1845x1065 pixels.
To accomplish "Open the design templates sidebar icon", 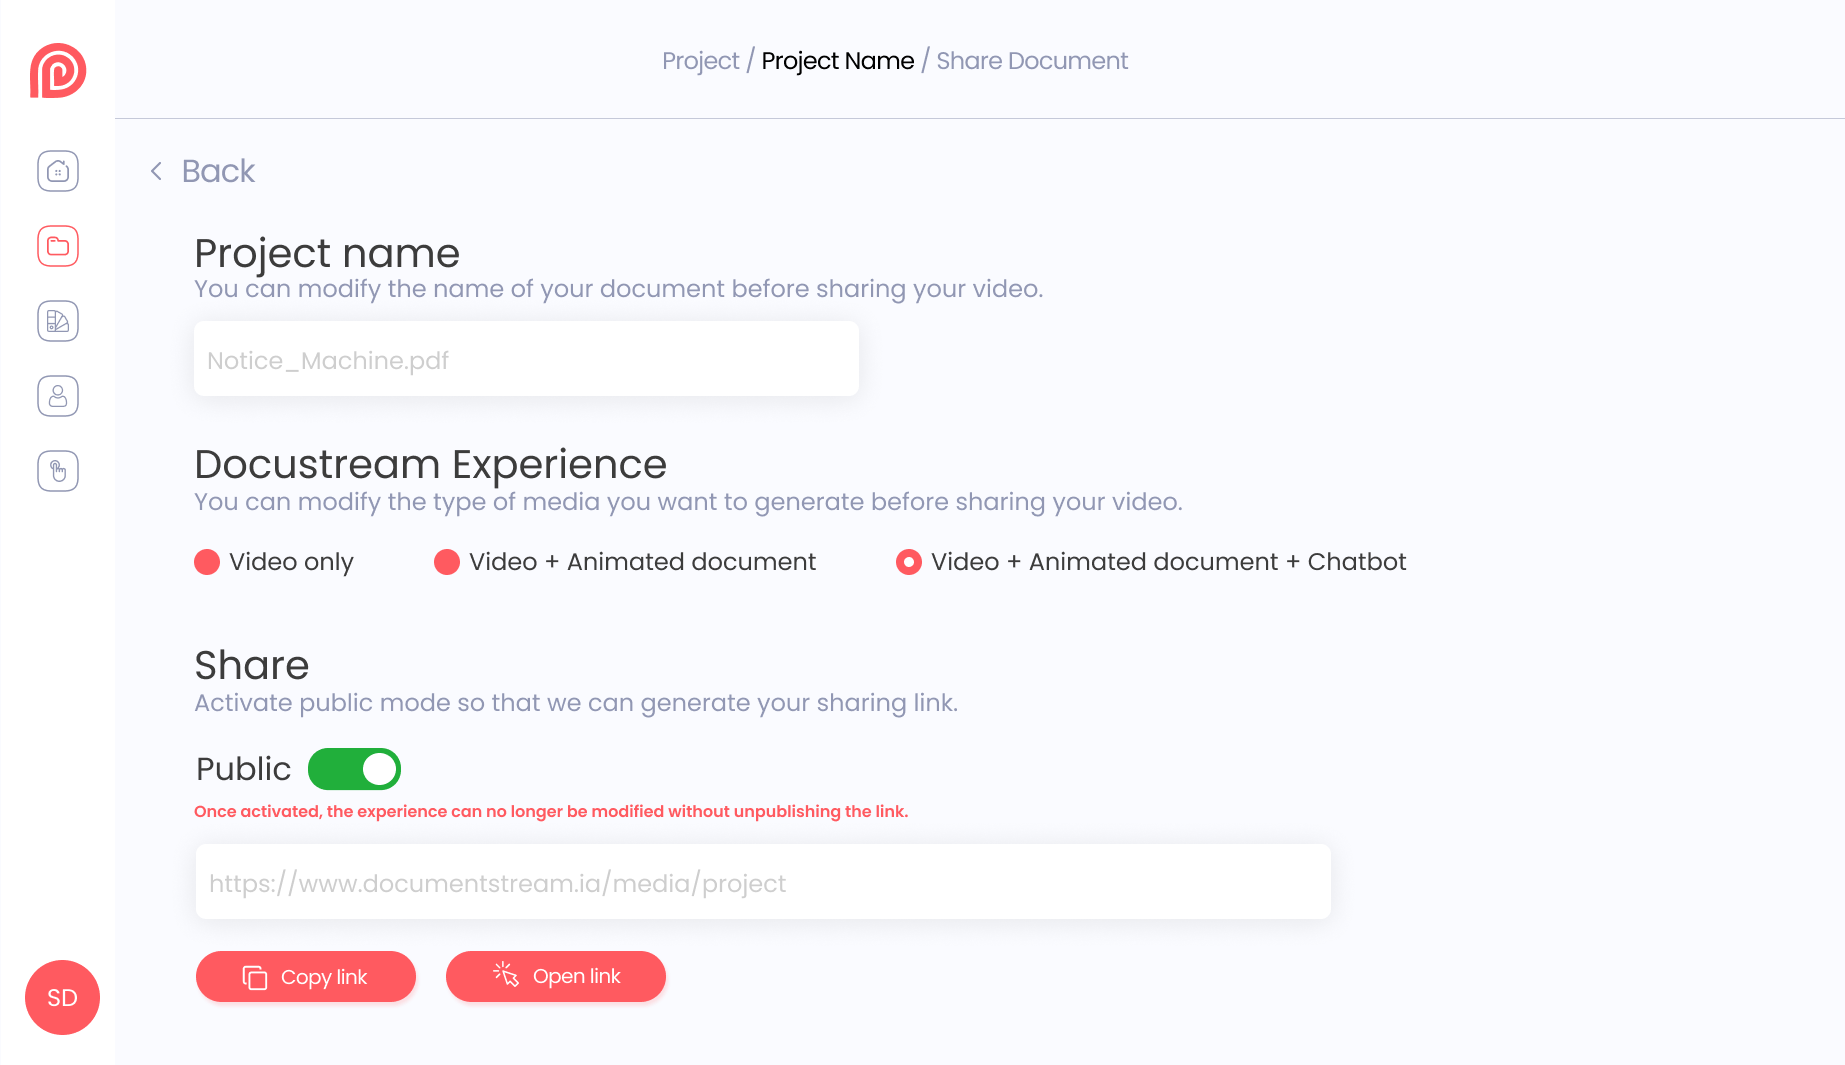I will click(x=58, y=321).
